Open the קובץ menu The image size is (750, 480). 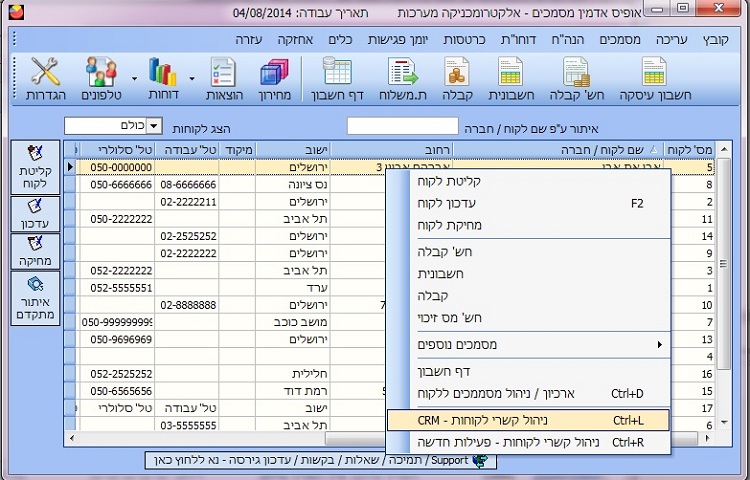(x=716, y=40)
